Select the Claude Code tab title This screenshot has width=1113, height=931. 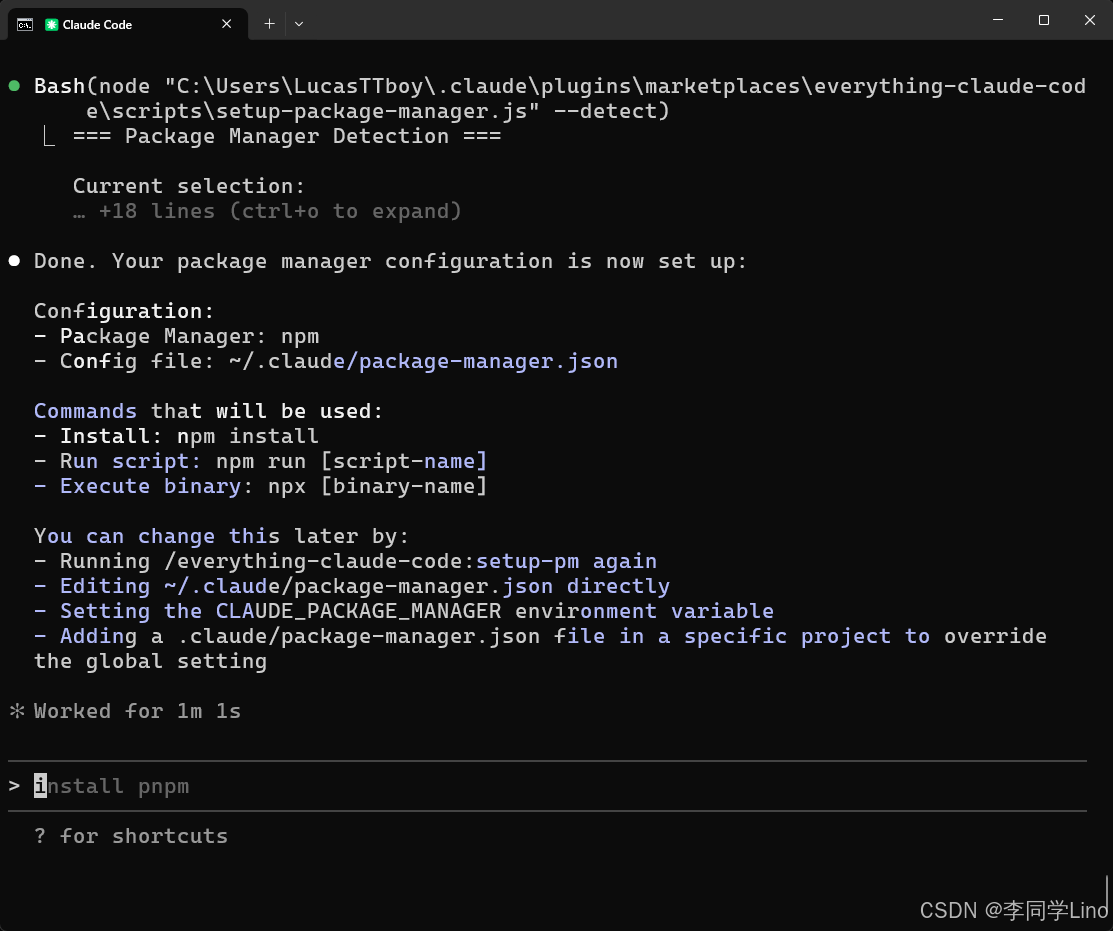click(97, 24)
